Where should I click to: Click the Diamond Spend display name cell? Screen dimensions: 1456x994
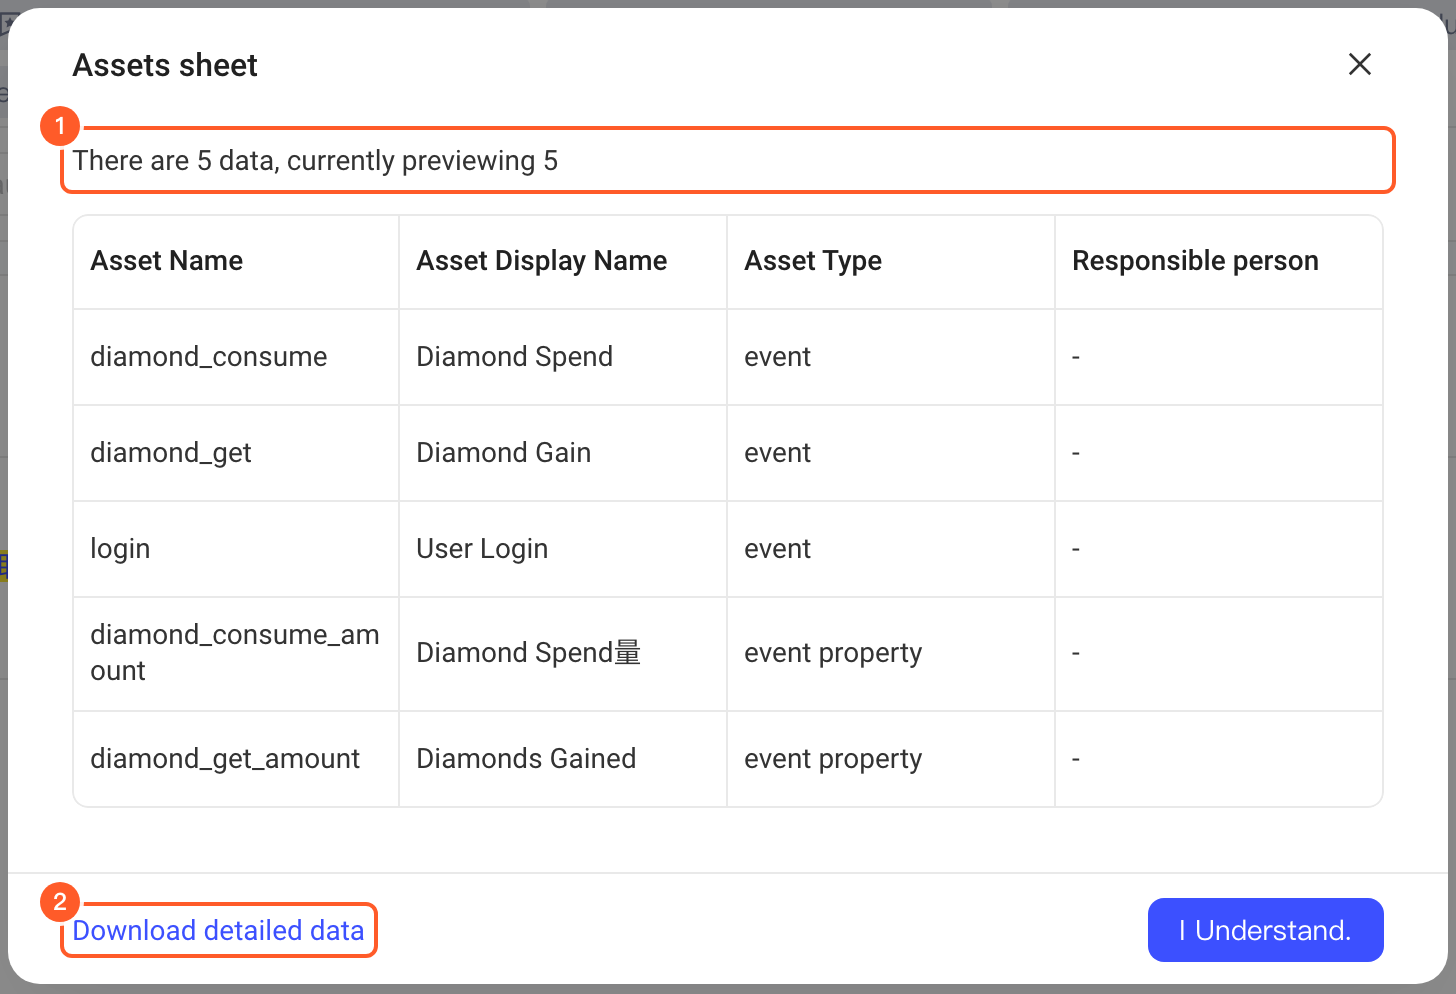[563, 357]
